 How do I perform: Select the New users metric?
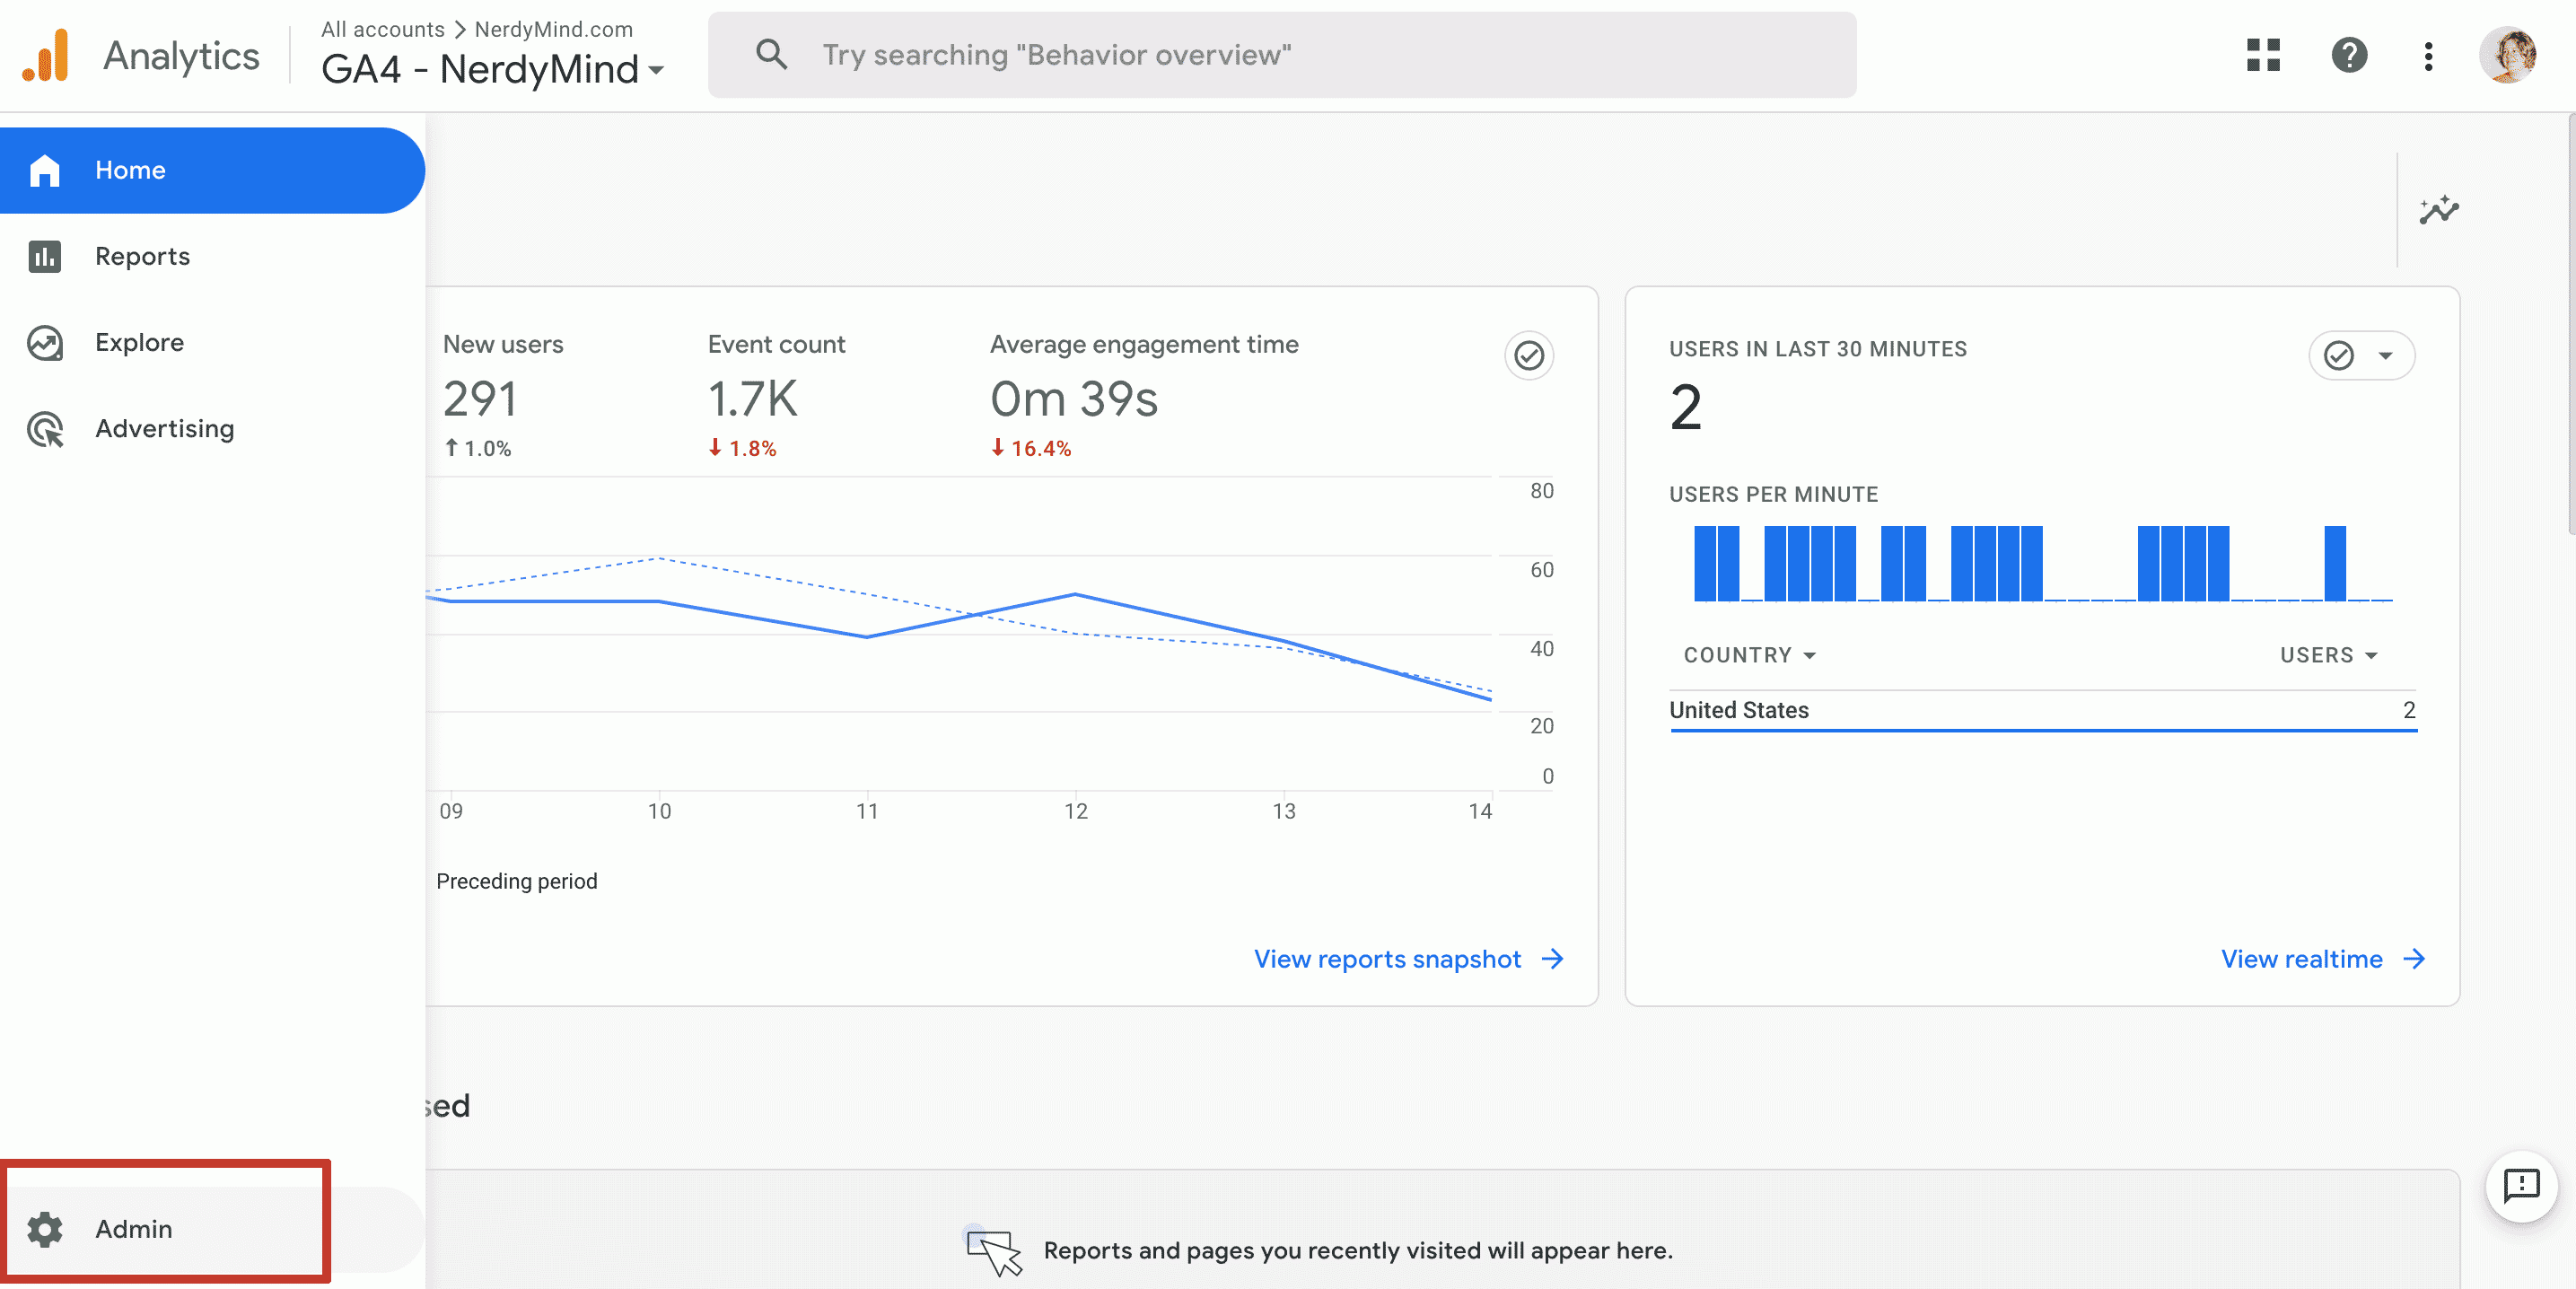(x=503, y=344)
